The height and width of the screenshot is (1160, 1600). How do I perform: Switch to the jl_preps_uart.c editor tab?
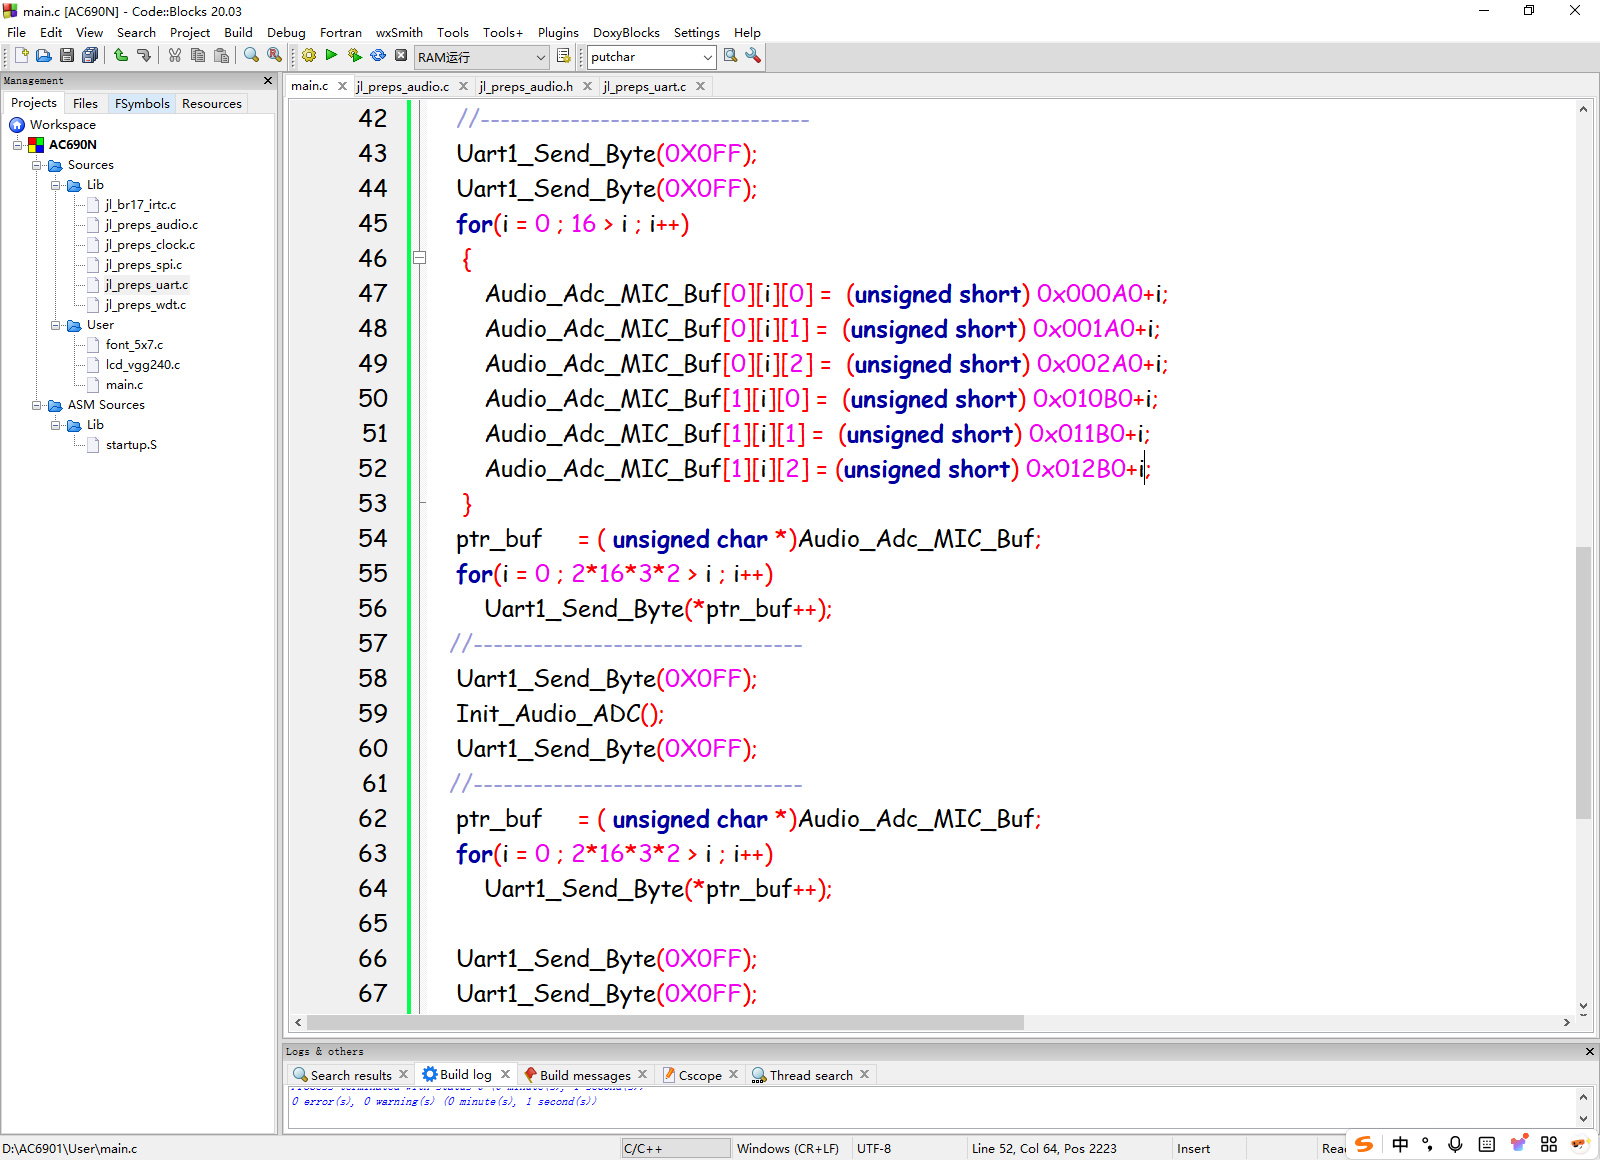pos(645,86)
